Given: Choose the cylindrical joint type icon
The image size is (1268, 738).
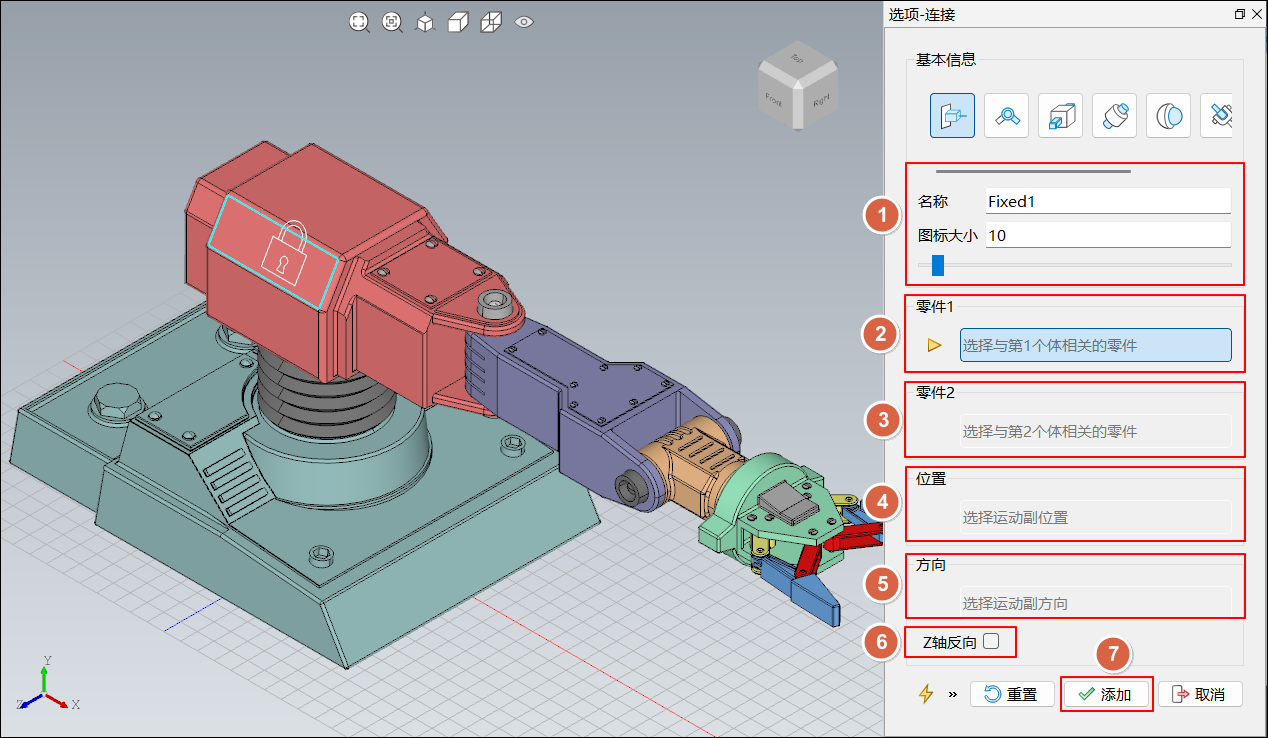Looking at the screenshot, I should click(x=1114, y=115).
